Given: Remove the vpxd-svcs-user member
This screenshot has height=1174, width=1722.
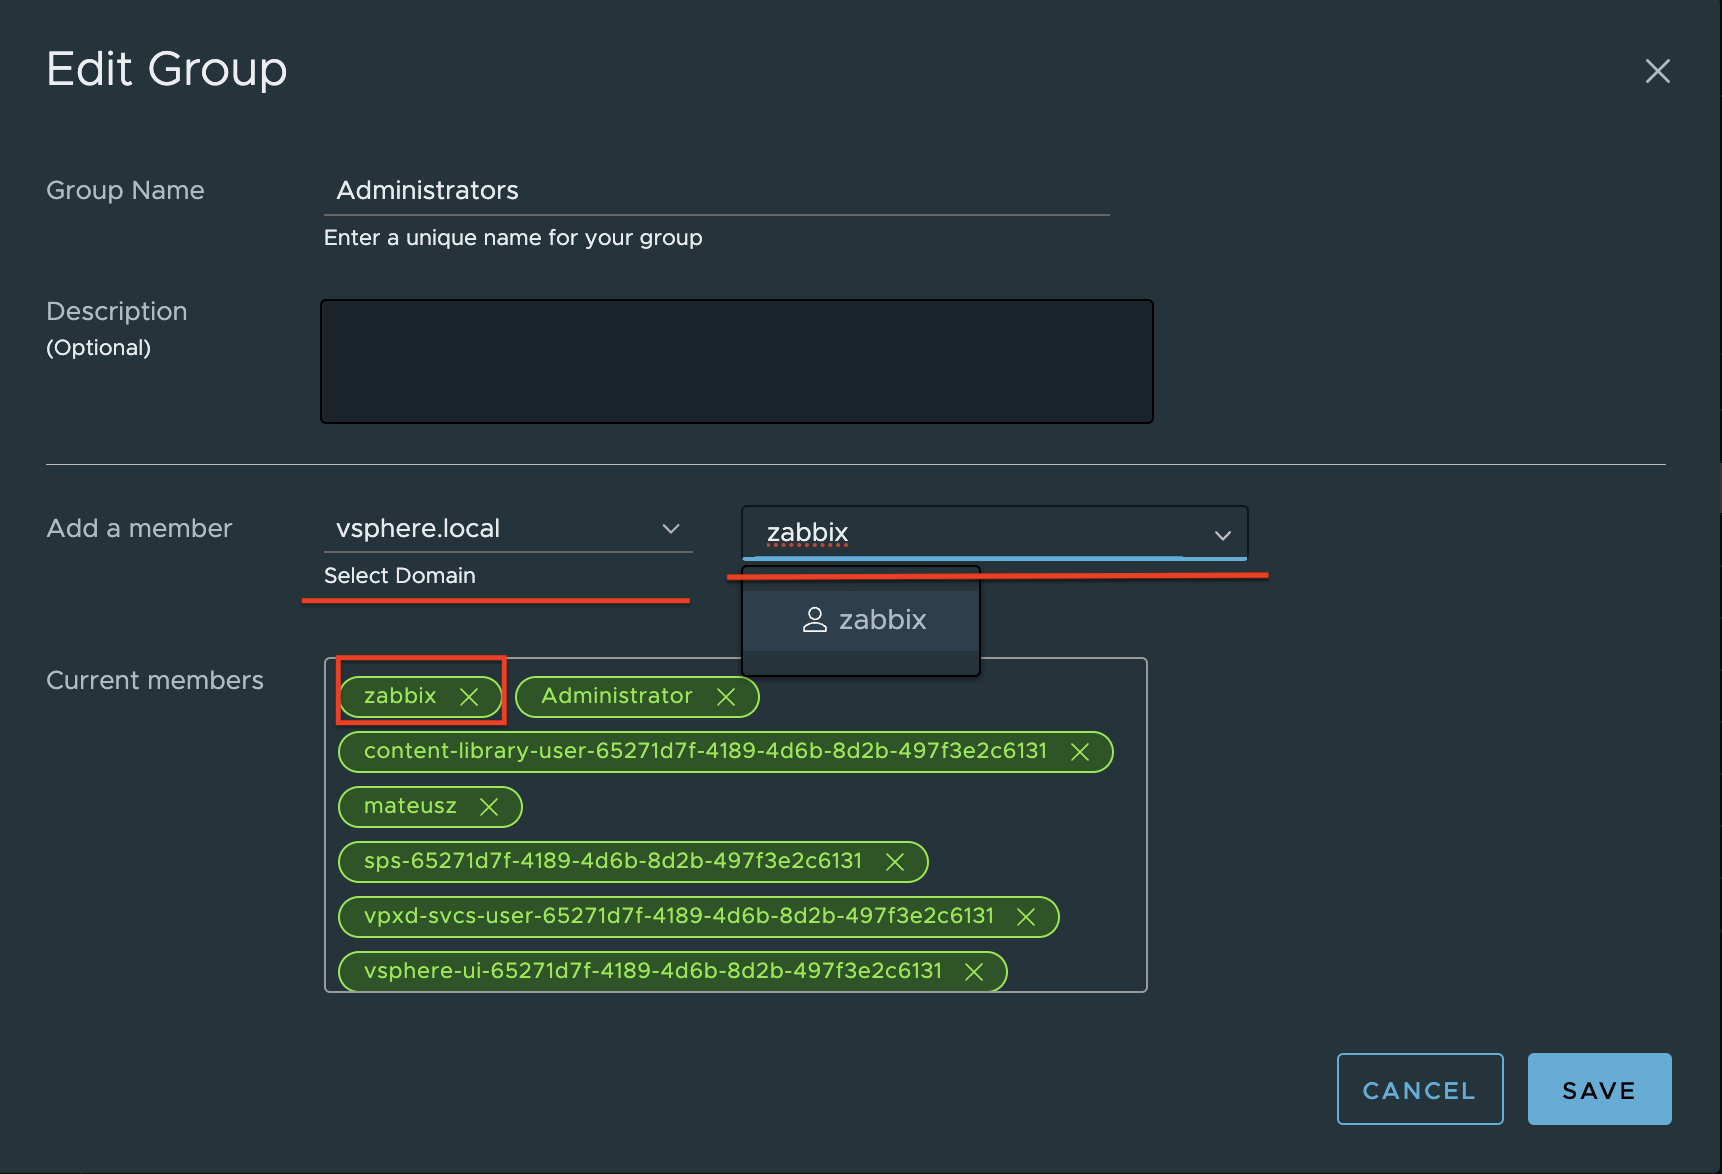Looking at the screenshot, I should point(1027,916).
